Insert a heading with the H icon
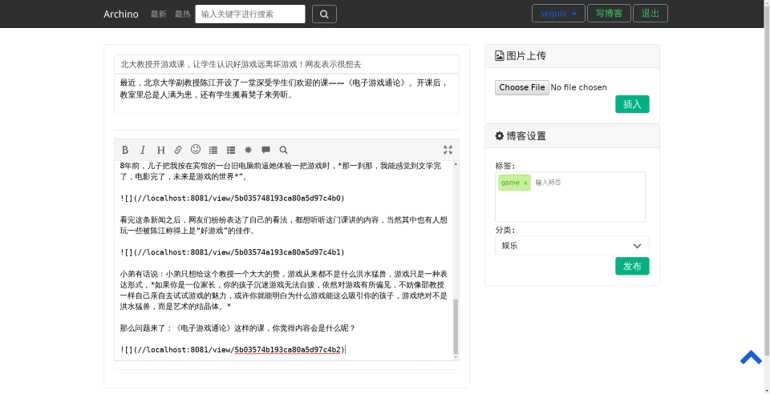The height and width of the screenshot is (394, 770). [161, 150]
